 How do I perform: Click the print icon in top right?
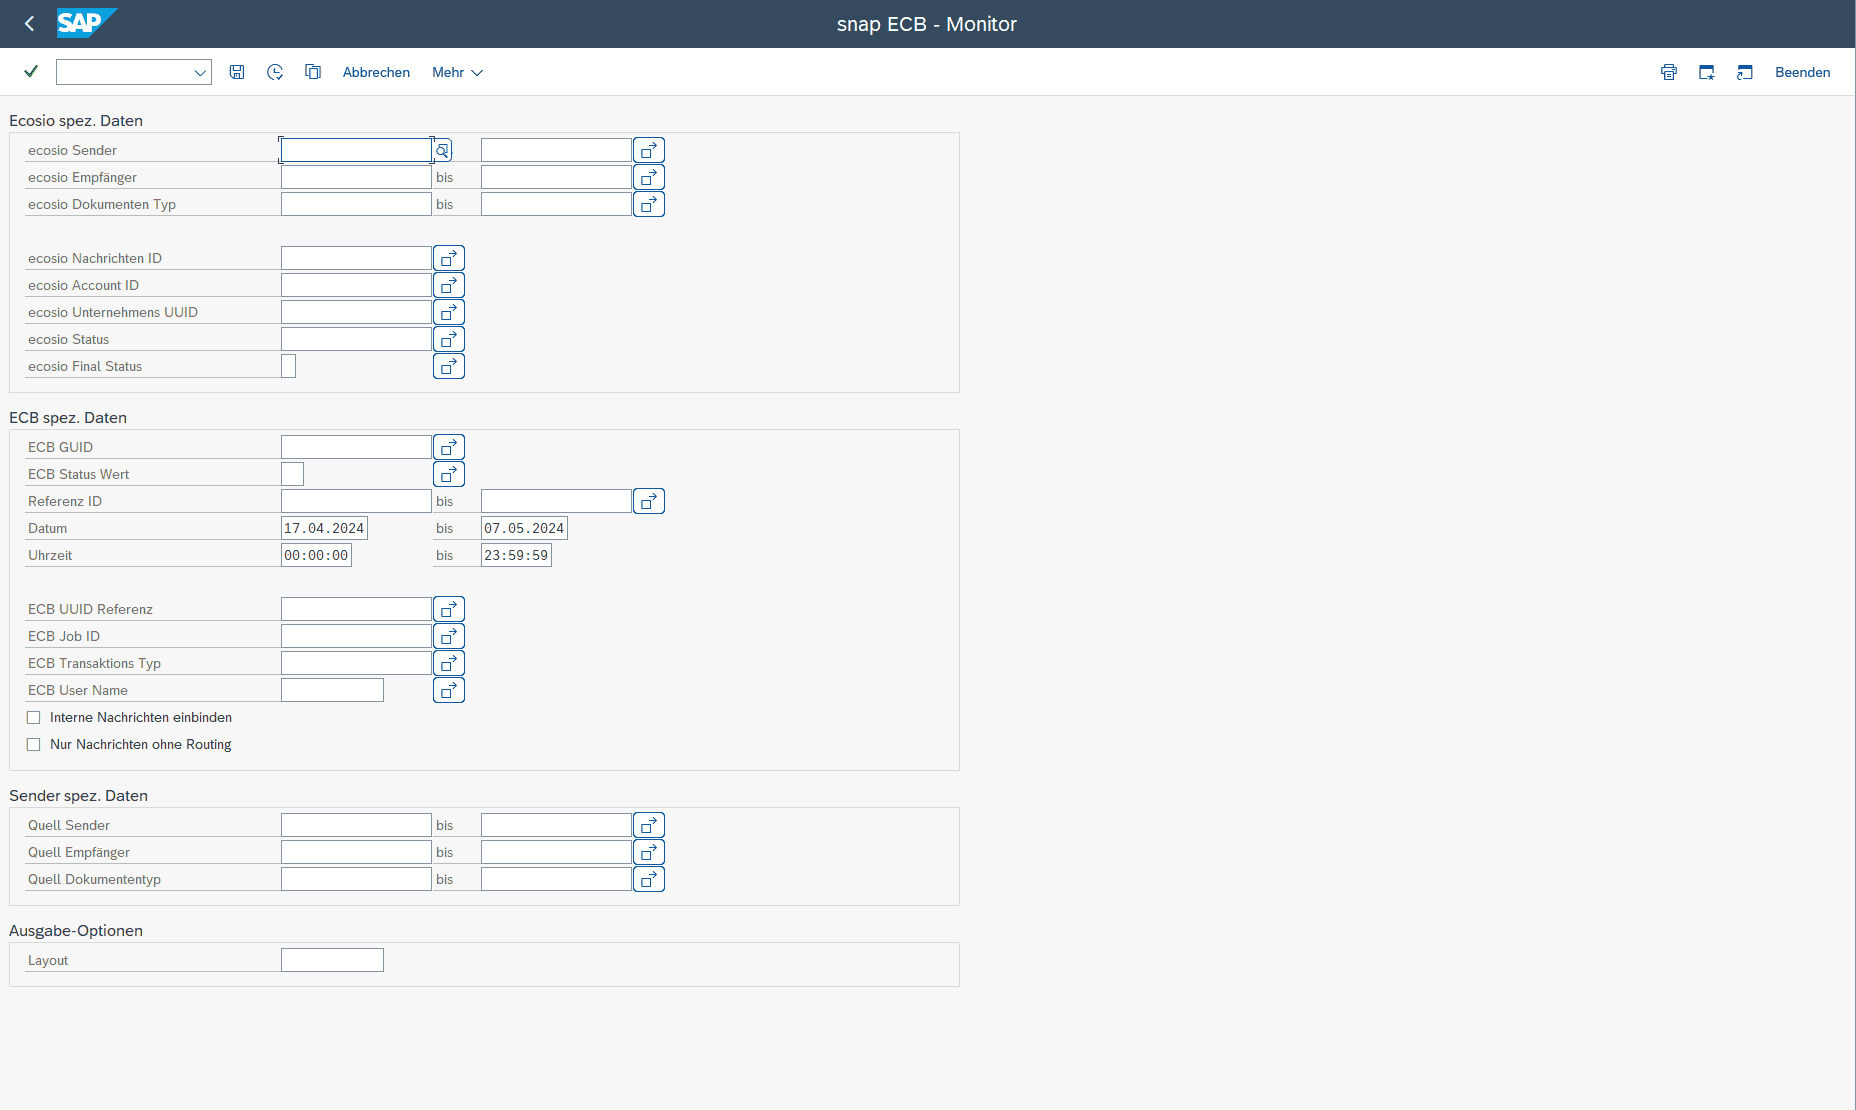tap(1668, 72)
